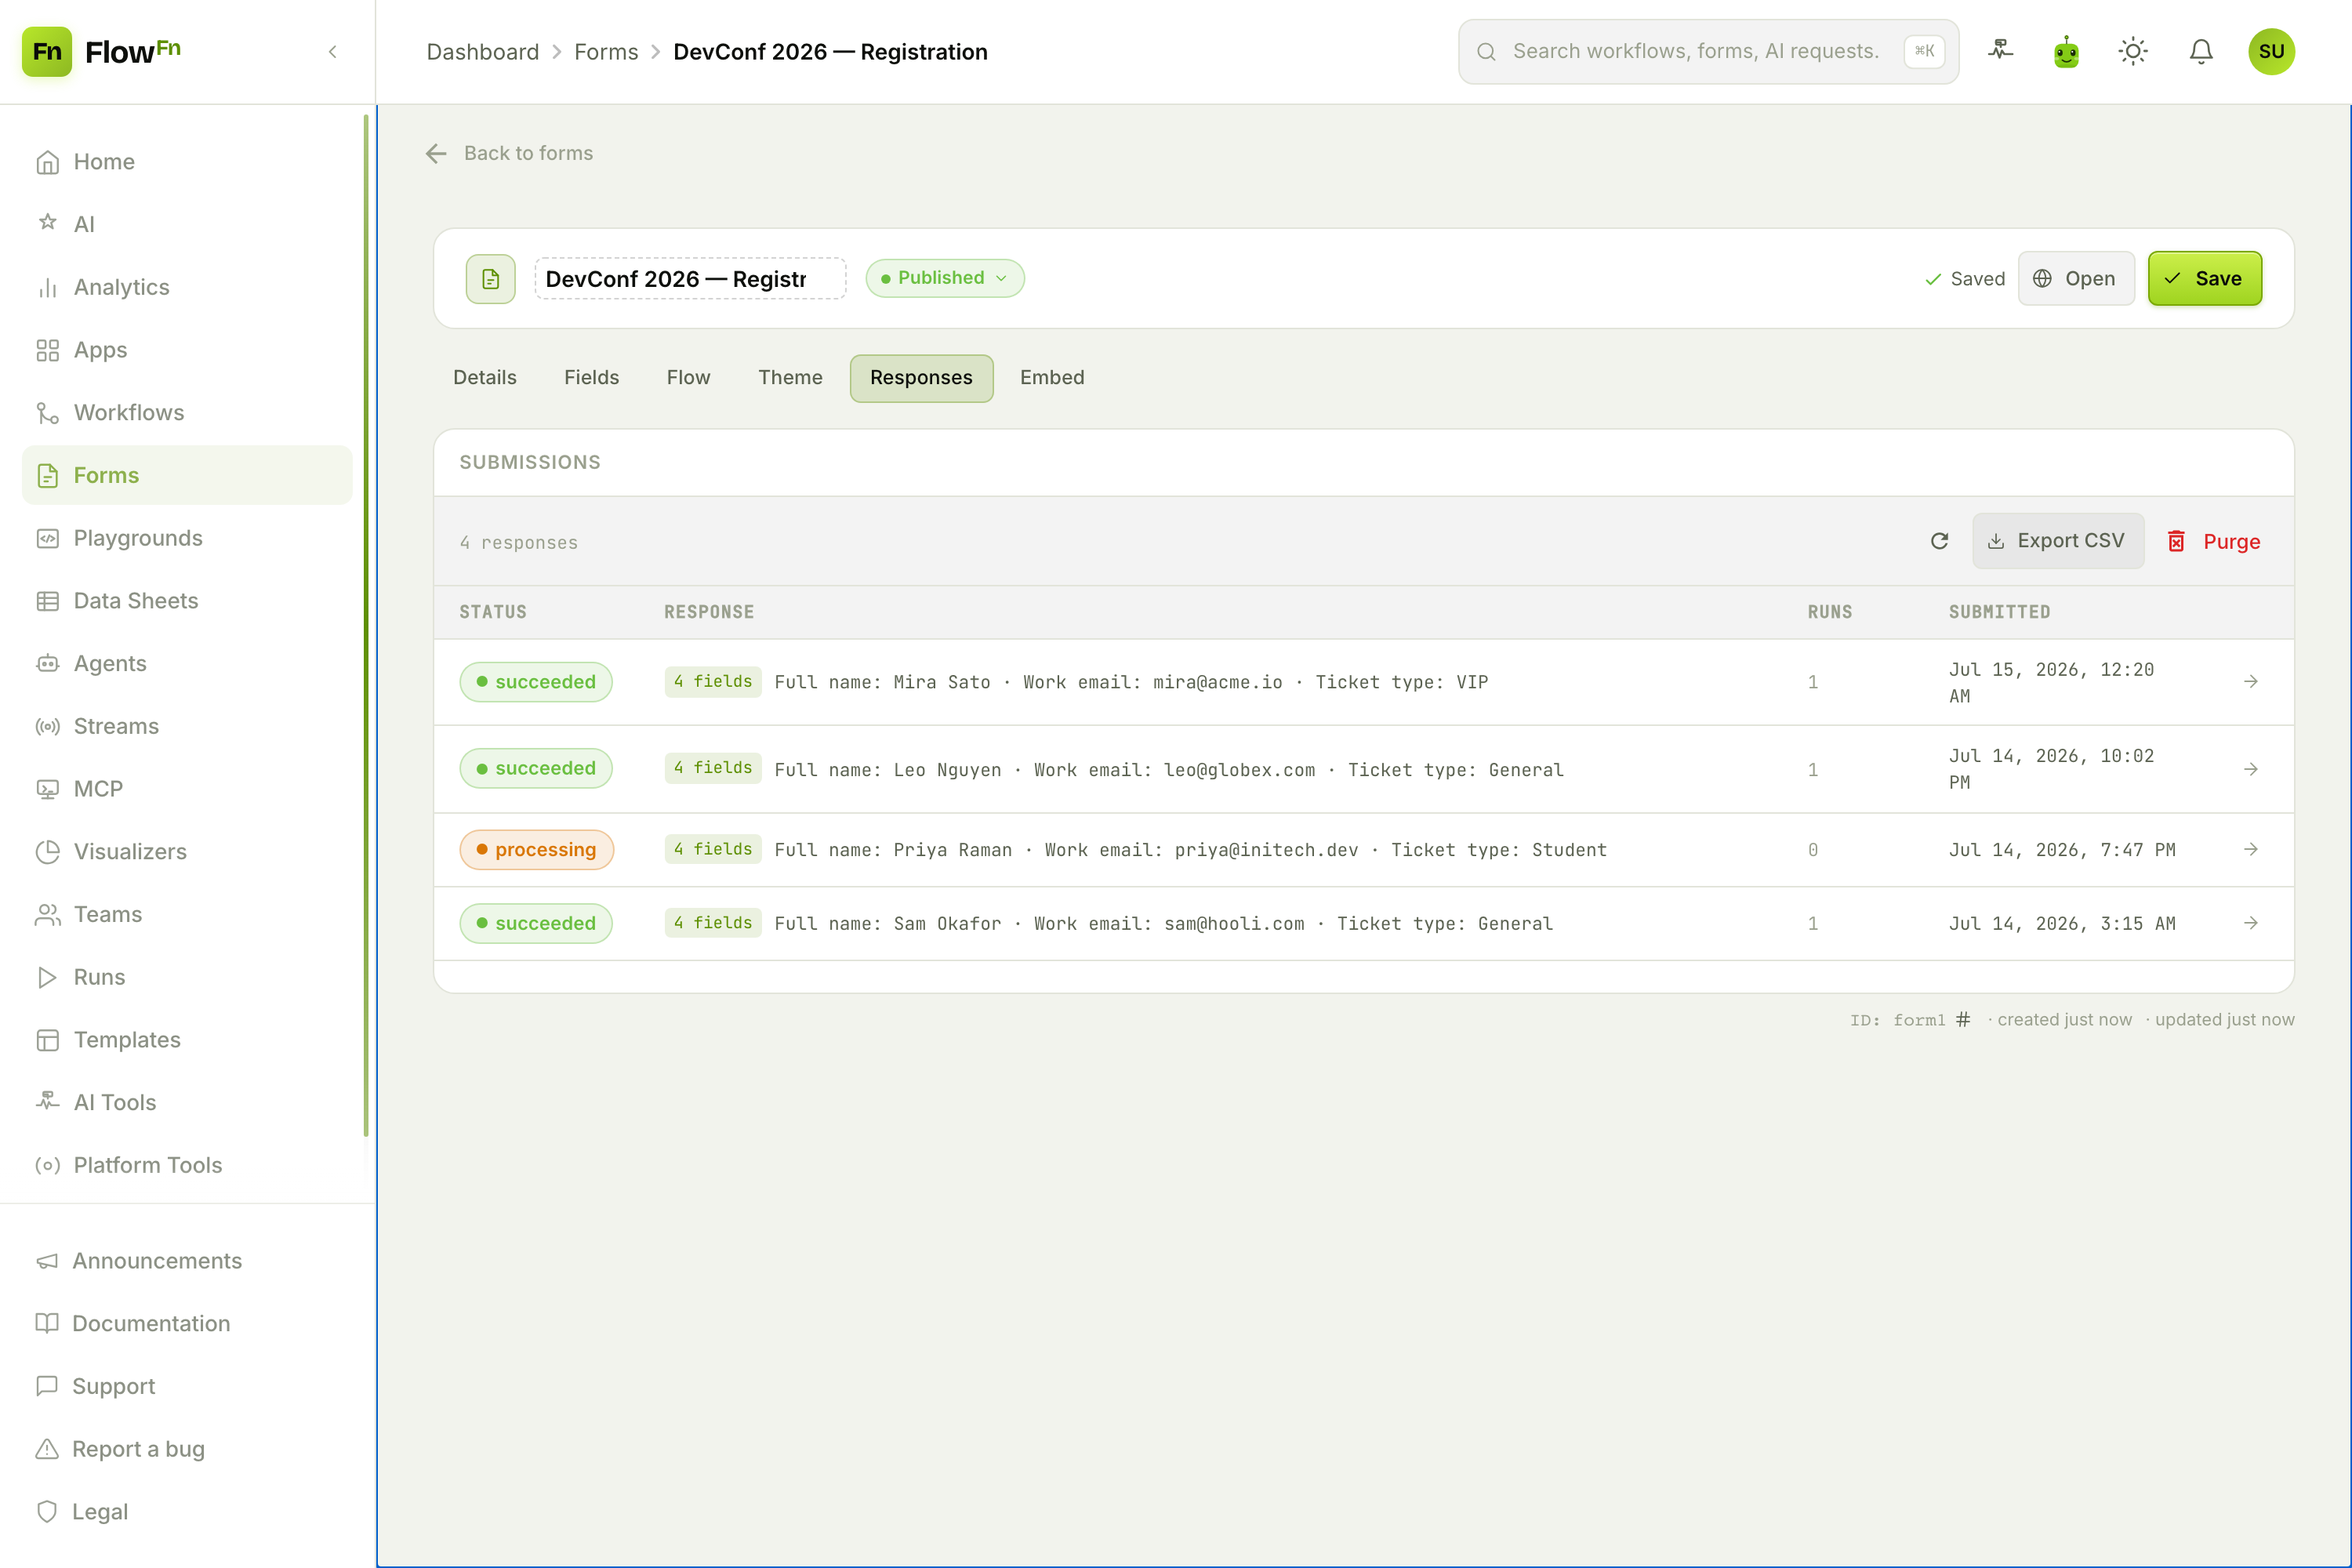Screen dimensions: 2352x1568
Task: Toggle the light/dark theme sun icon
Action: [2133, 52]
